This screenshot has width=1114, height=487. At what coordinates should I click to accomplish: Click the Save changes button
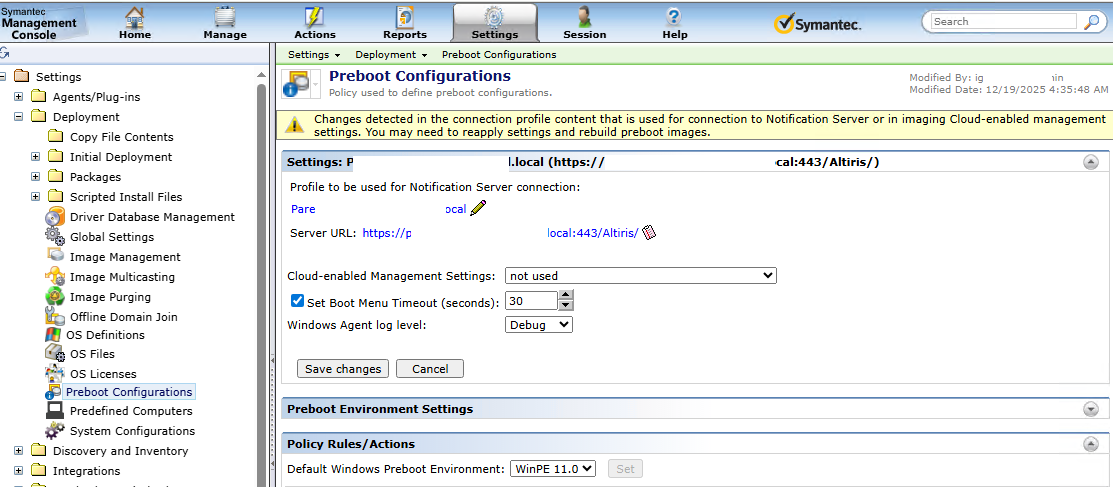(343, 369)
